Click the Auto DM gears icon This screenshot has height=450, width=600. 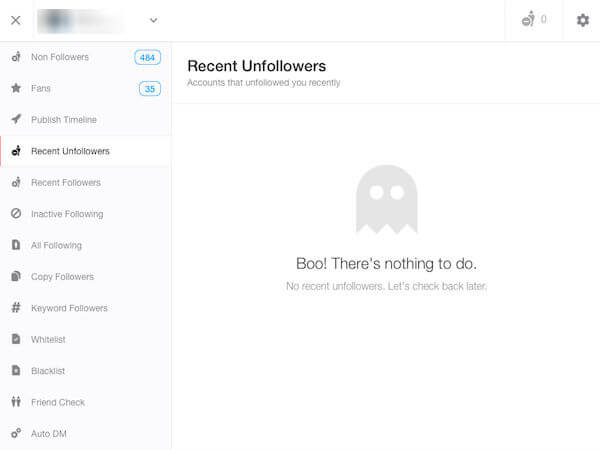click(16, 434)
